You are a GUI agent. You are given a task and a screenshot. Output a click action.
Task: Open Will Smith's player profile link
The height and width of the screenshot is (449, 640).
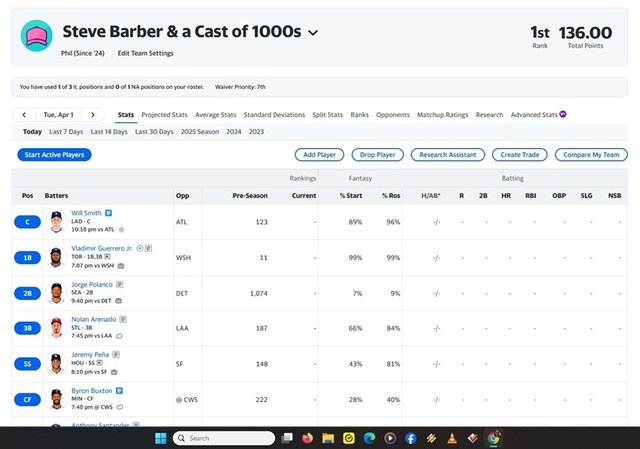tap(86, 213)
